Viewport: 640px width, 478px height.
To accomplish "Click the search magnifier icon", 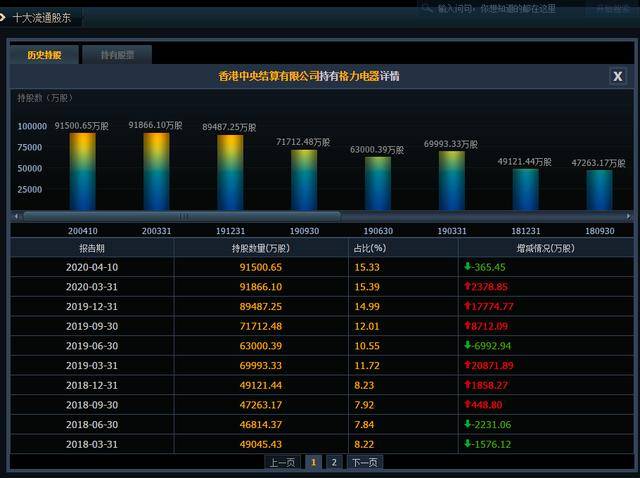I will pyautogui.click(x=427, y=8).
